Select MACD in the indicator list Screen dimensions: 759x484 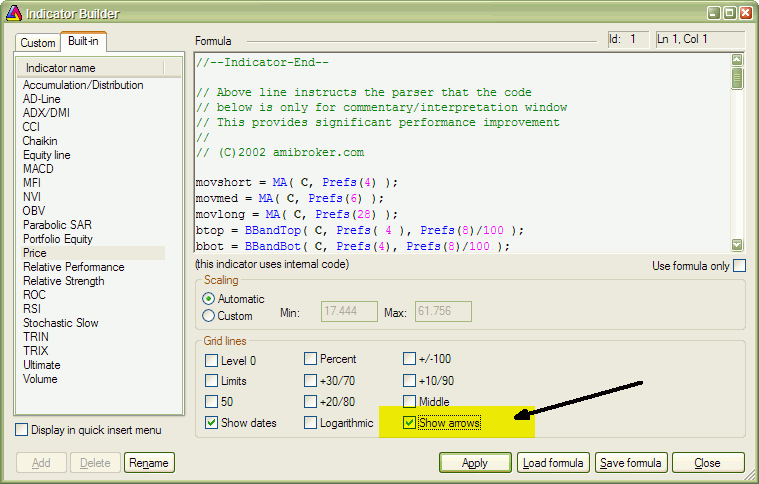point(38,169)
